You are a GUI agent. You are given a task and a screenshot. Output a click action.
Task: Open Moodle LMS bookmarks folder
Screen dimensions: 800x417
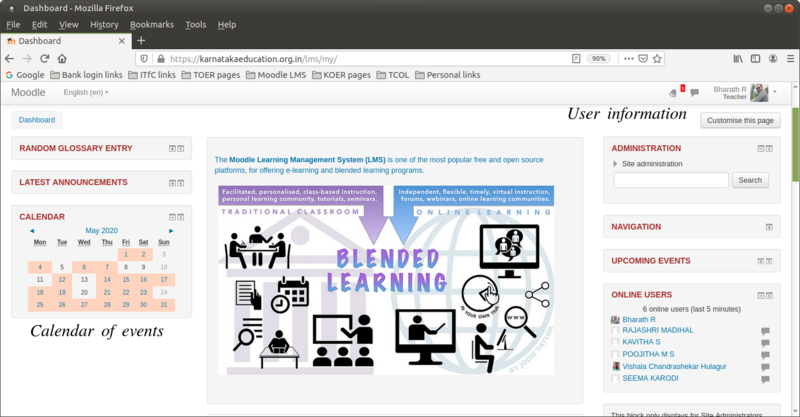tap(276, 75)
